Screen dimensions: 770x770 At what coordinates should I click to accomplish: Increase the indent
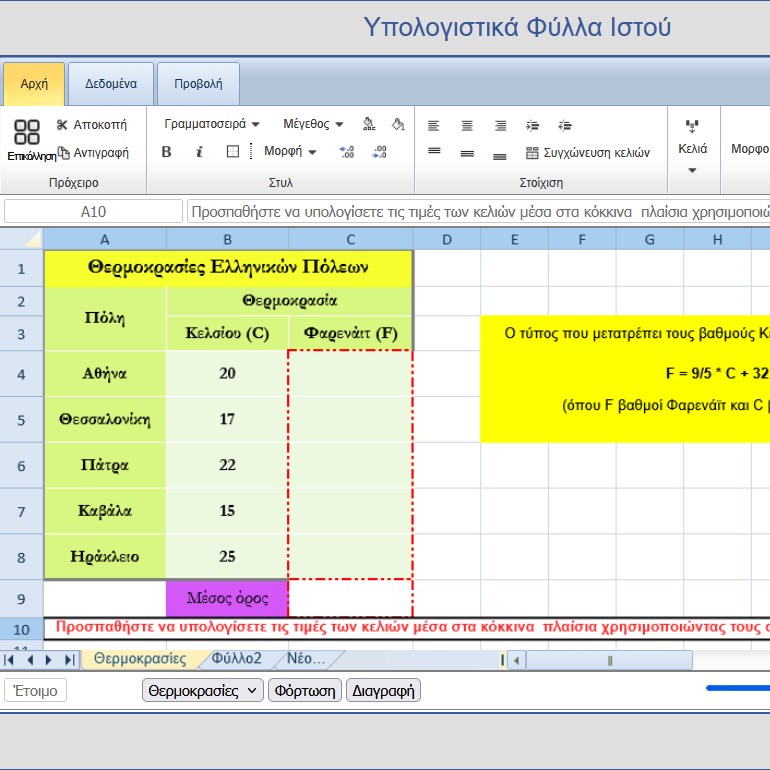pos(532,126)
